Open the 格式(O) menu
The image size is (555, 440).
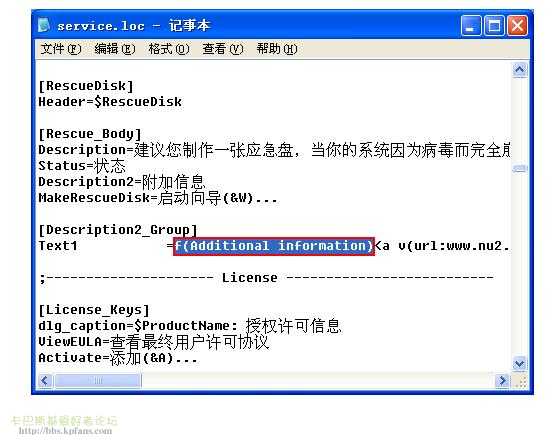coord(169,49)
